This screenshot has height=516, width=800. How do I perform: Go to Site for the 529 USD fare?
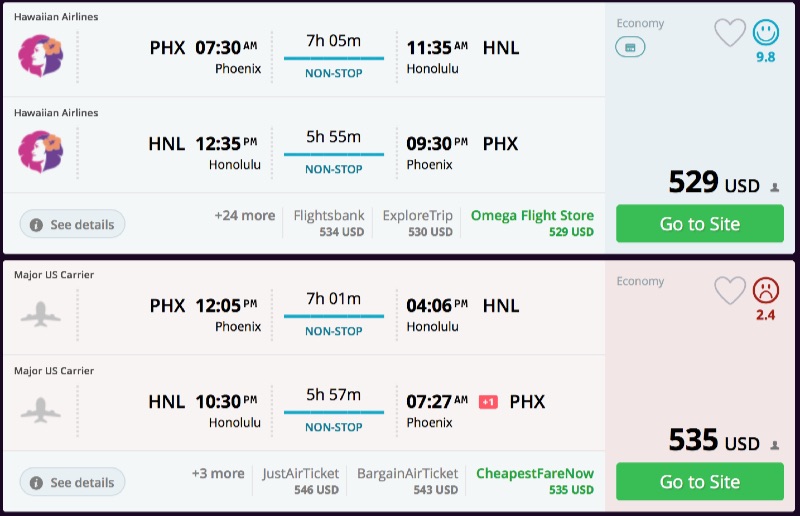tap(699, 224)
